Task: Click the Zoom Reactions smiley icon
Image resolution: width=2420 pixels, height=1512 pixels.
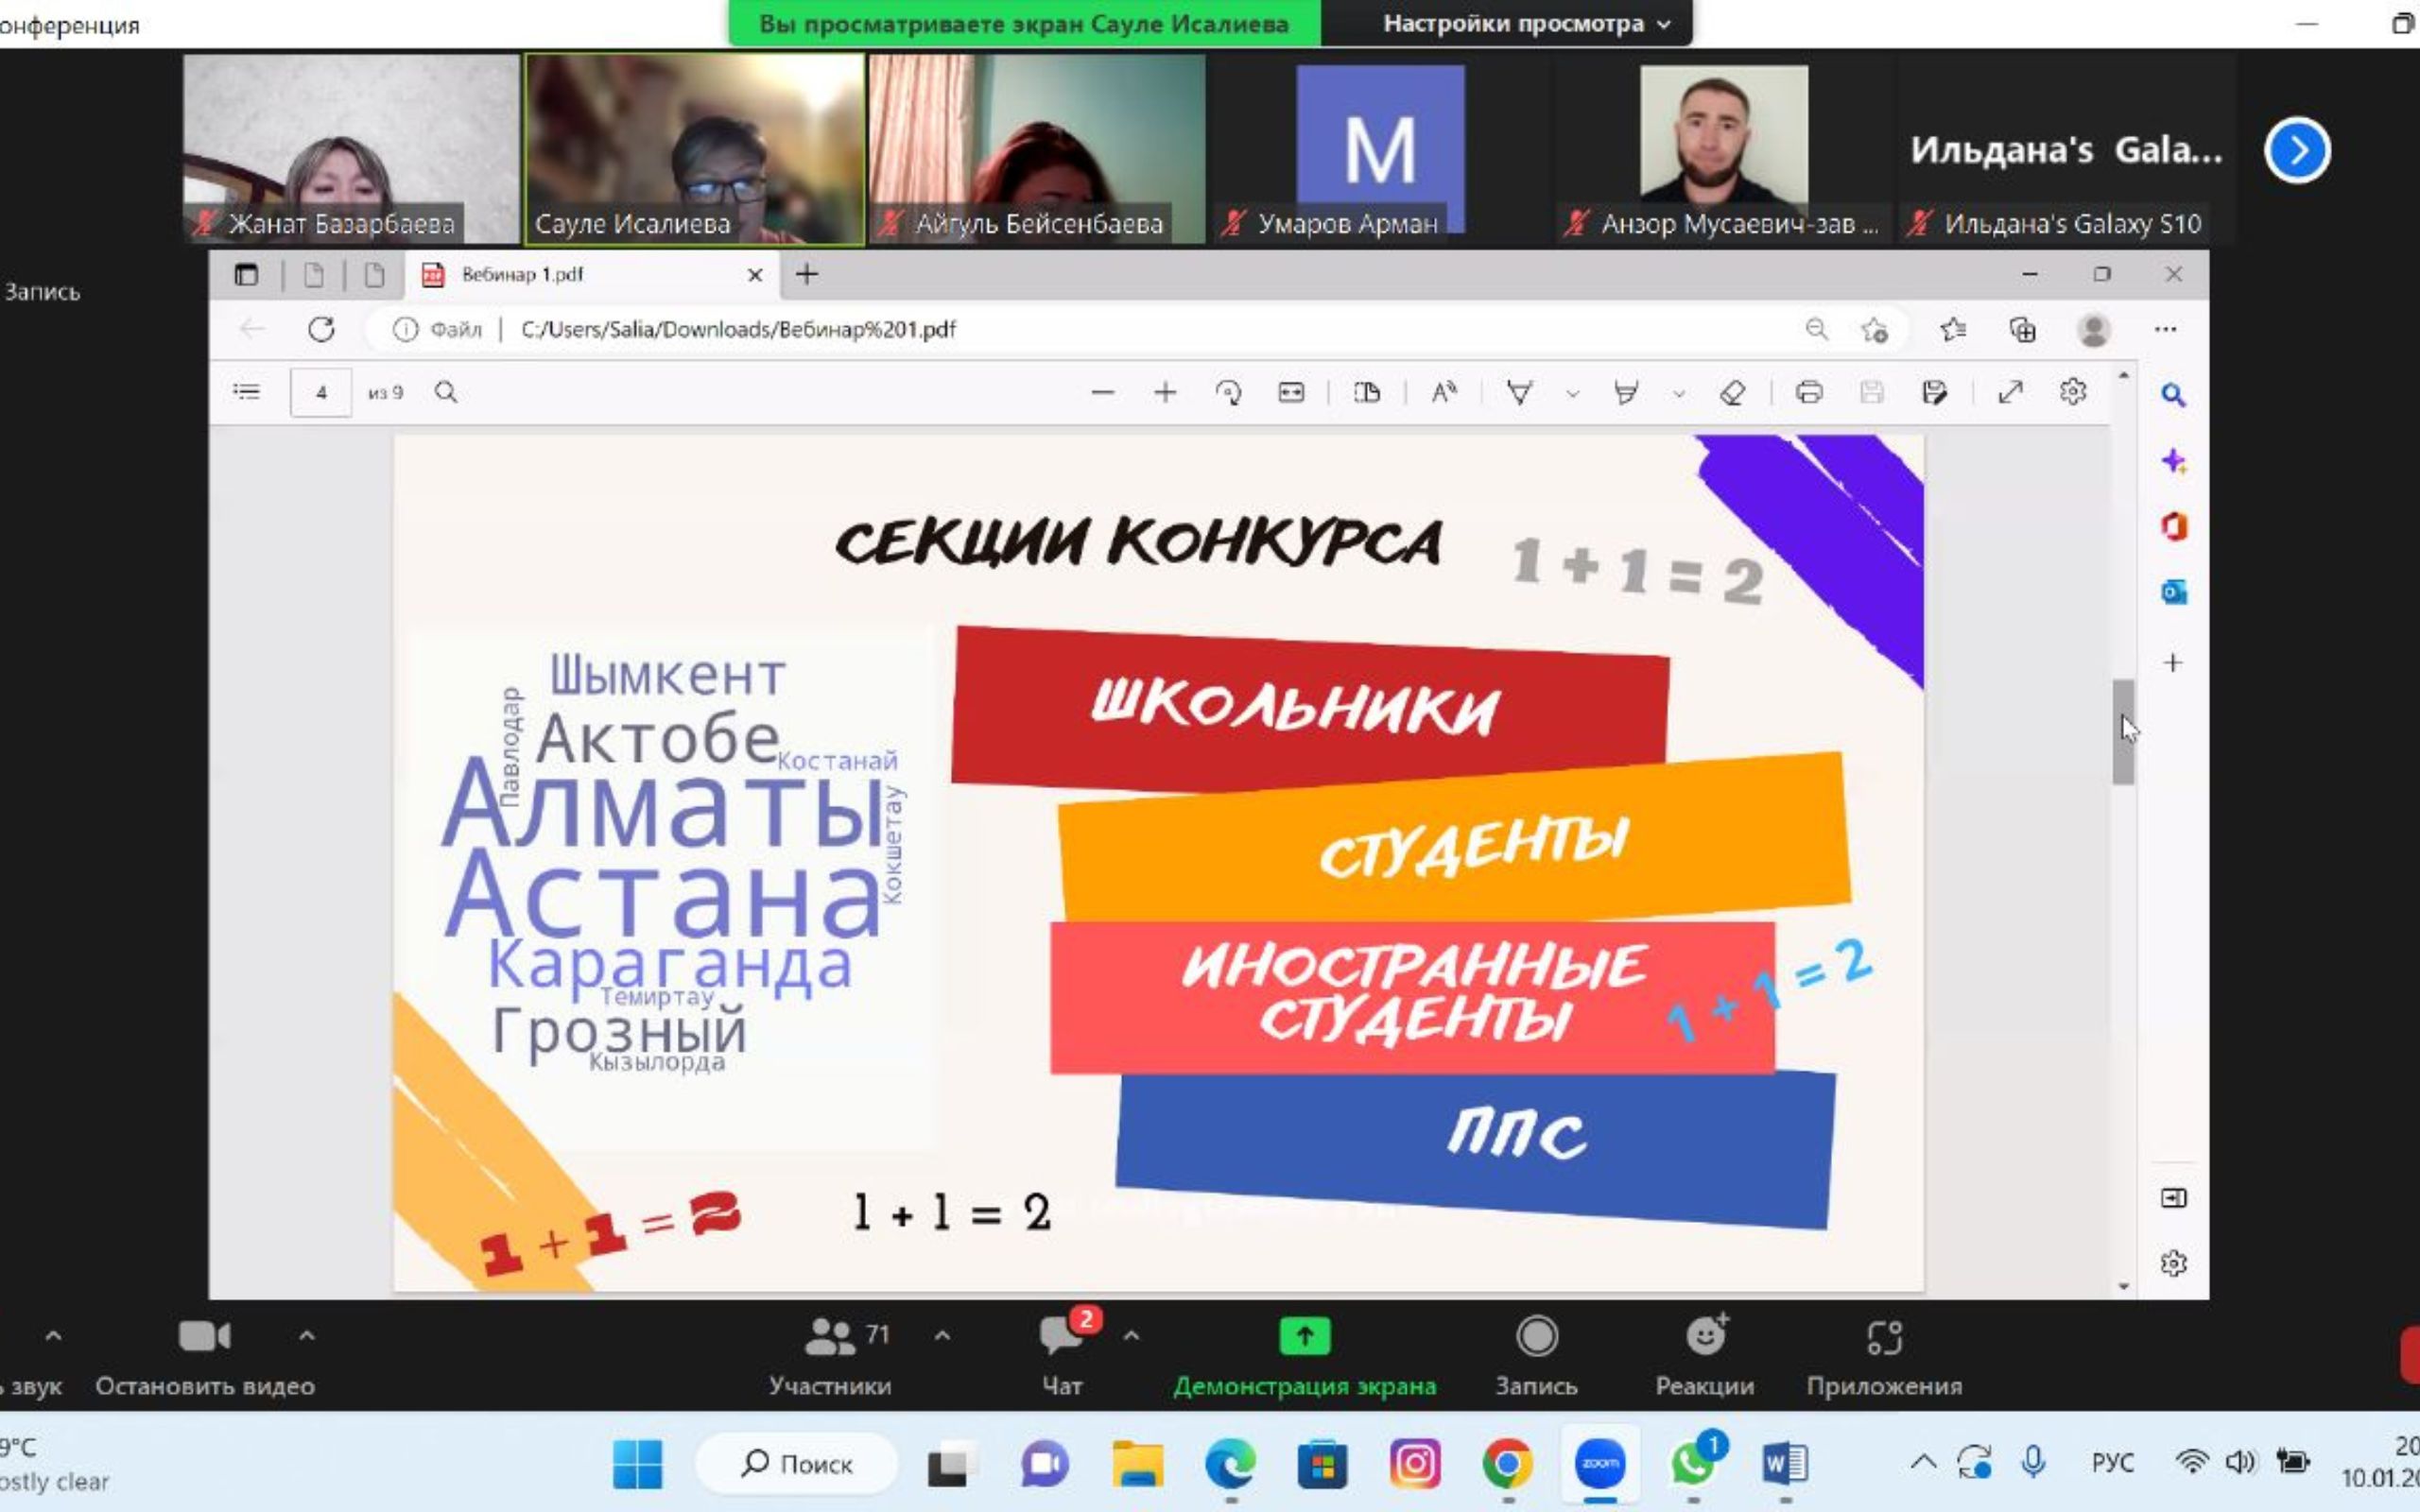Action: click(1705, 1336)
